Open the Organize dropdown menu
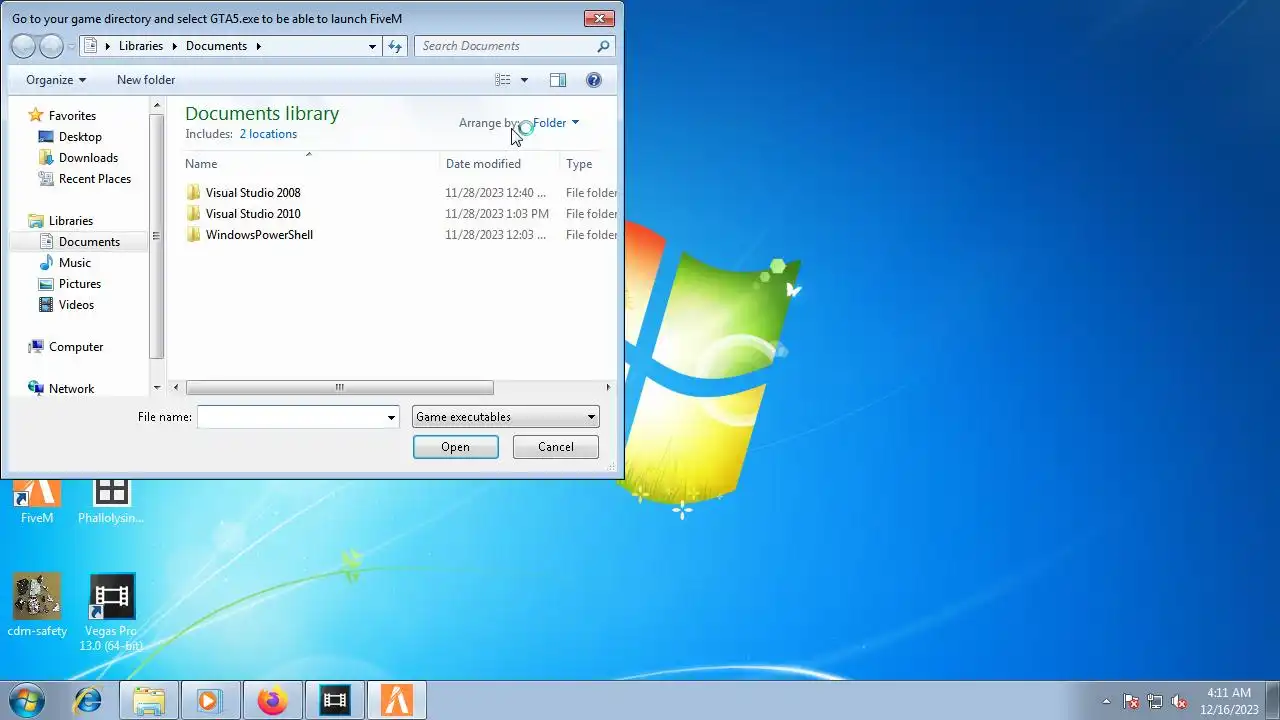1280x720 pixels. pos(56,80)
